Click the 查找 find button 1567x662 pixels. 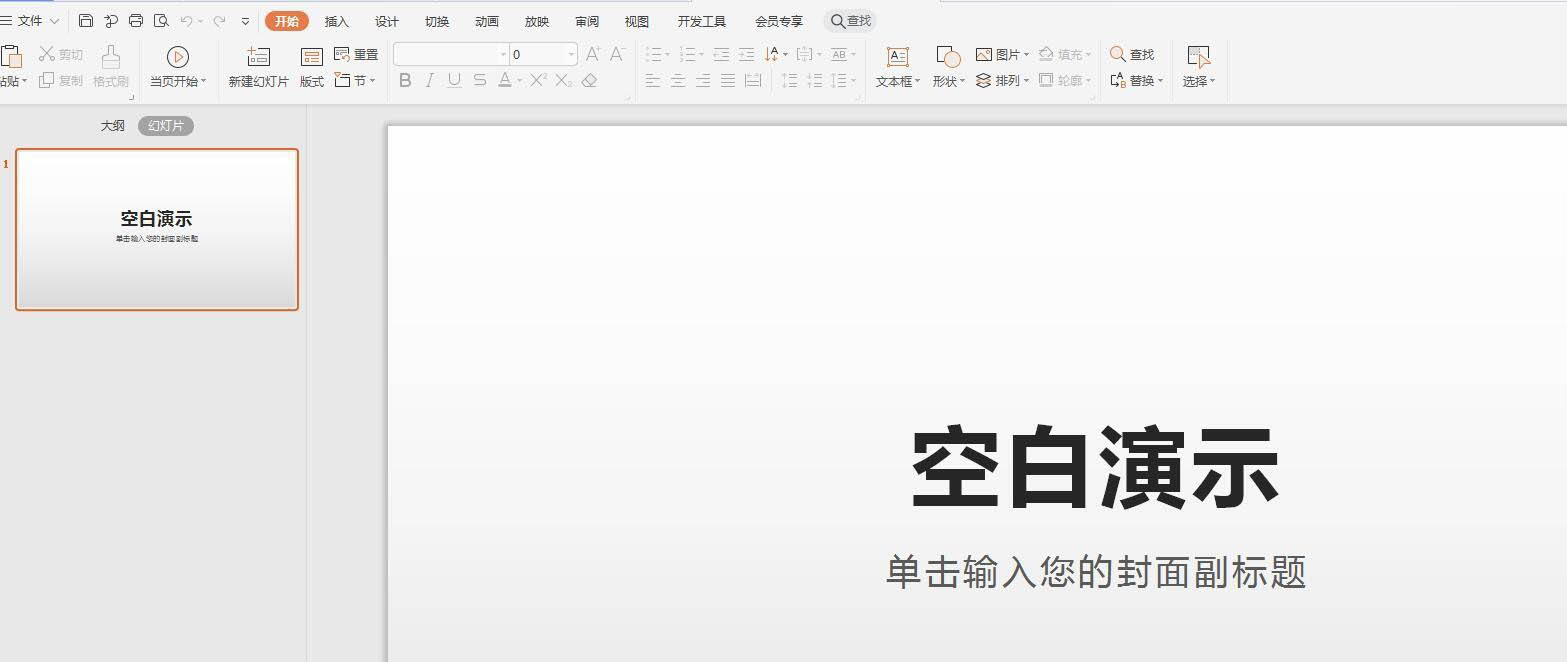point(1131,54)
